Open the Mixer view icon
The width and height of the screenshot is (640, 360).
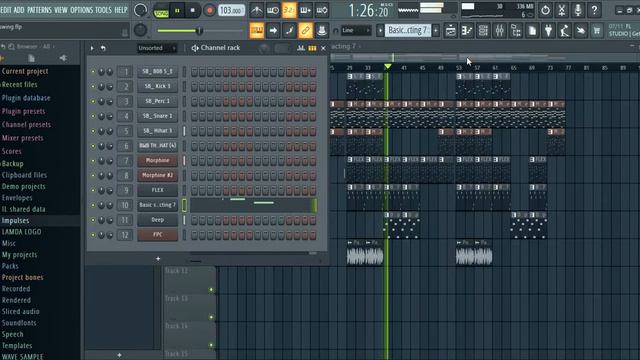tap(500, 31)
